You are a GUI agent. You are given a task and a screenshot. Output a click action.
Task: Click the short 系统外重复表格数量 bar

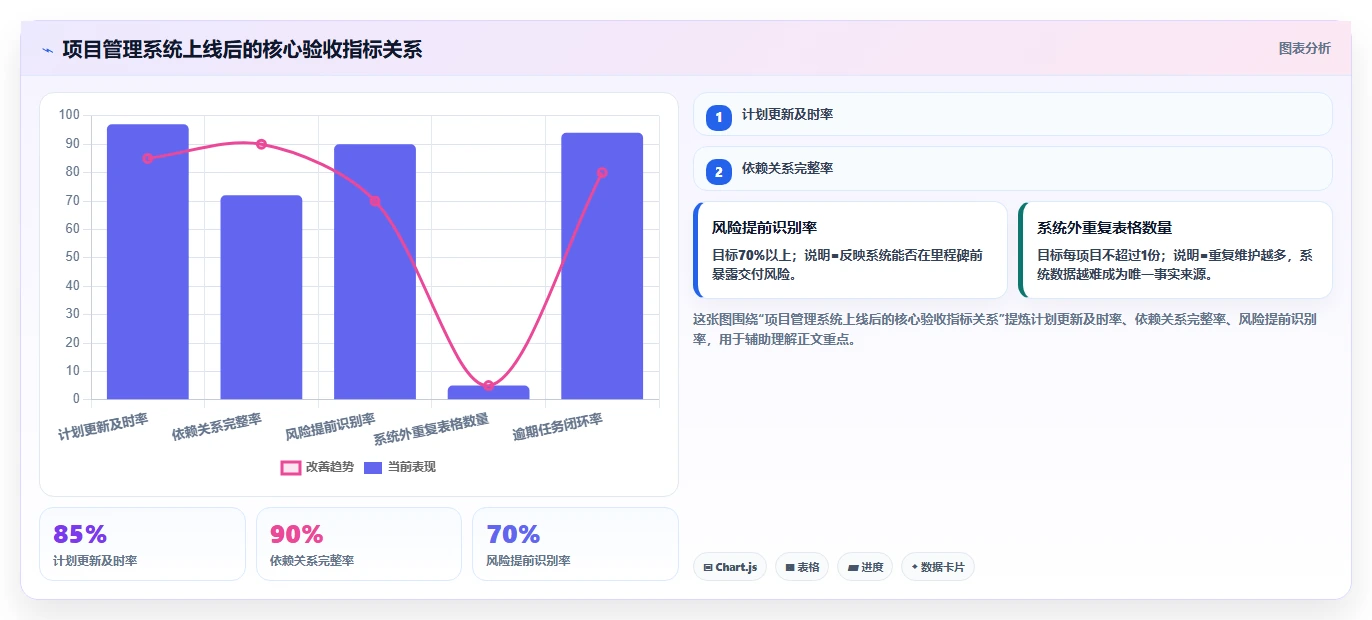click(x=488, y=393)
